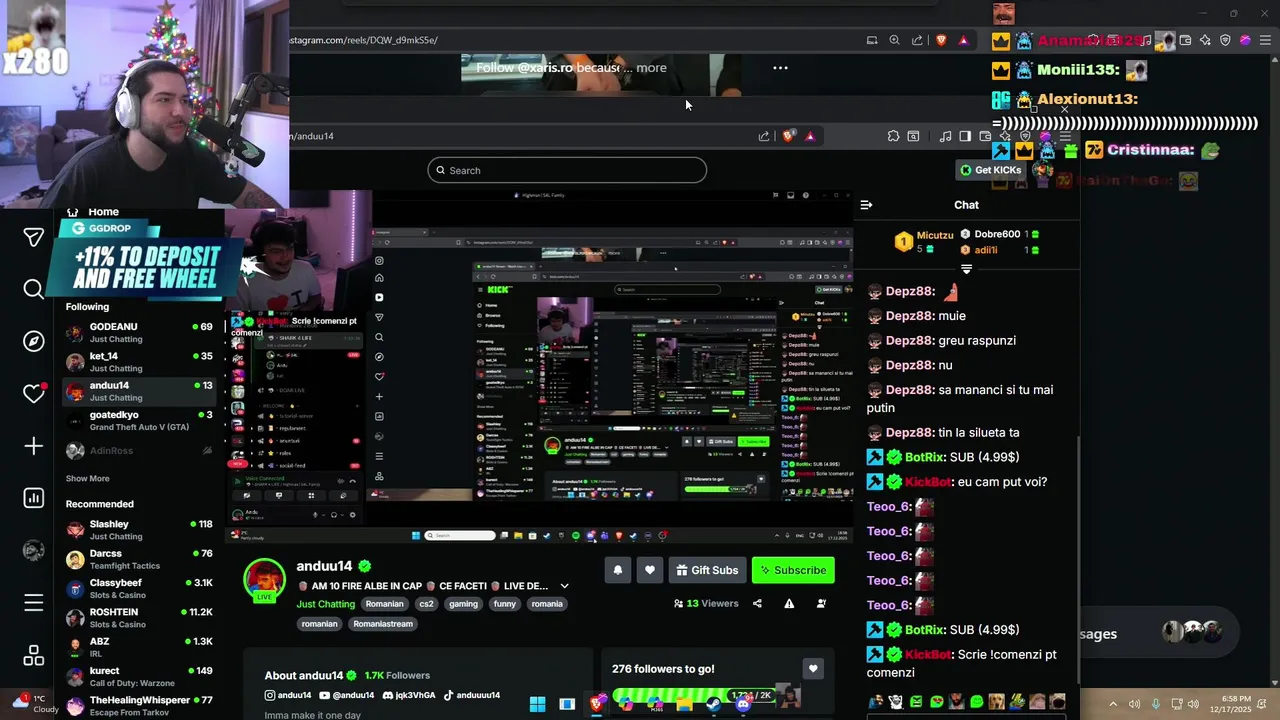Open Instagram direct messages paper-plane icon
The height and width of the screenshot is (720, 1280).
pos(33,237)
